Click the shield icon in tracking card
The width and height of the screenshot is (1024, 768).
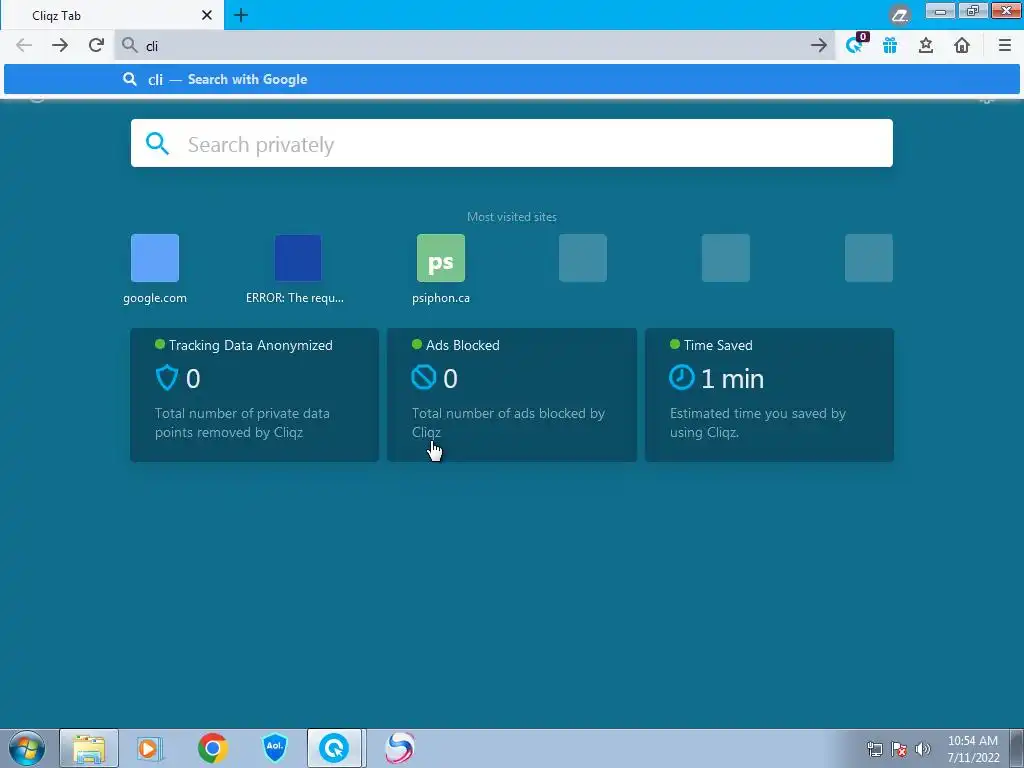tap(167, 378)
